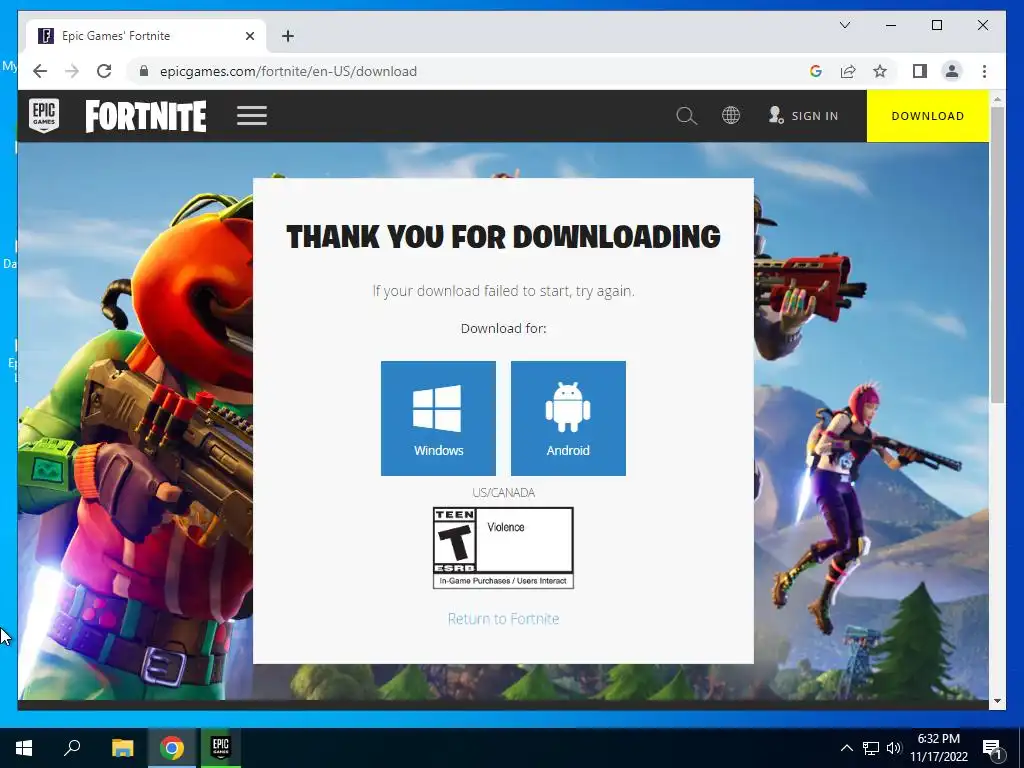Maximize the Chrome window
This screenshot has height=768, width=1024.
point(936,25)
